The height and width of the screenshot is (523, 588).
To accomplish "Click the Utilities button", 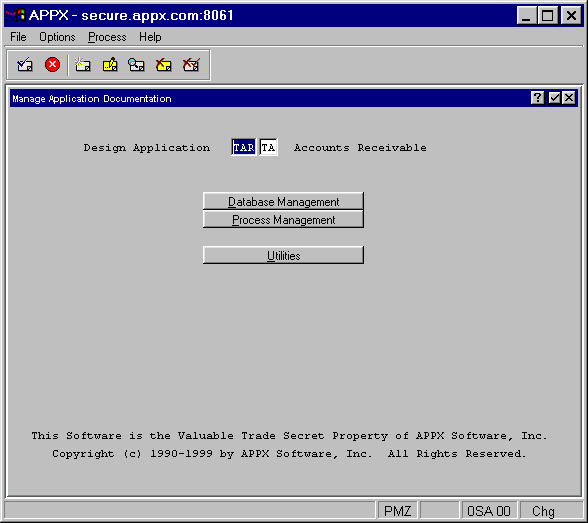I will 283,255.
